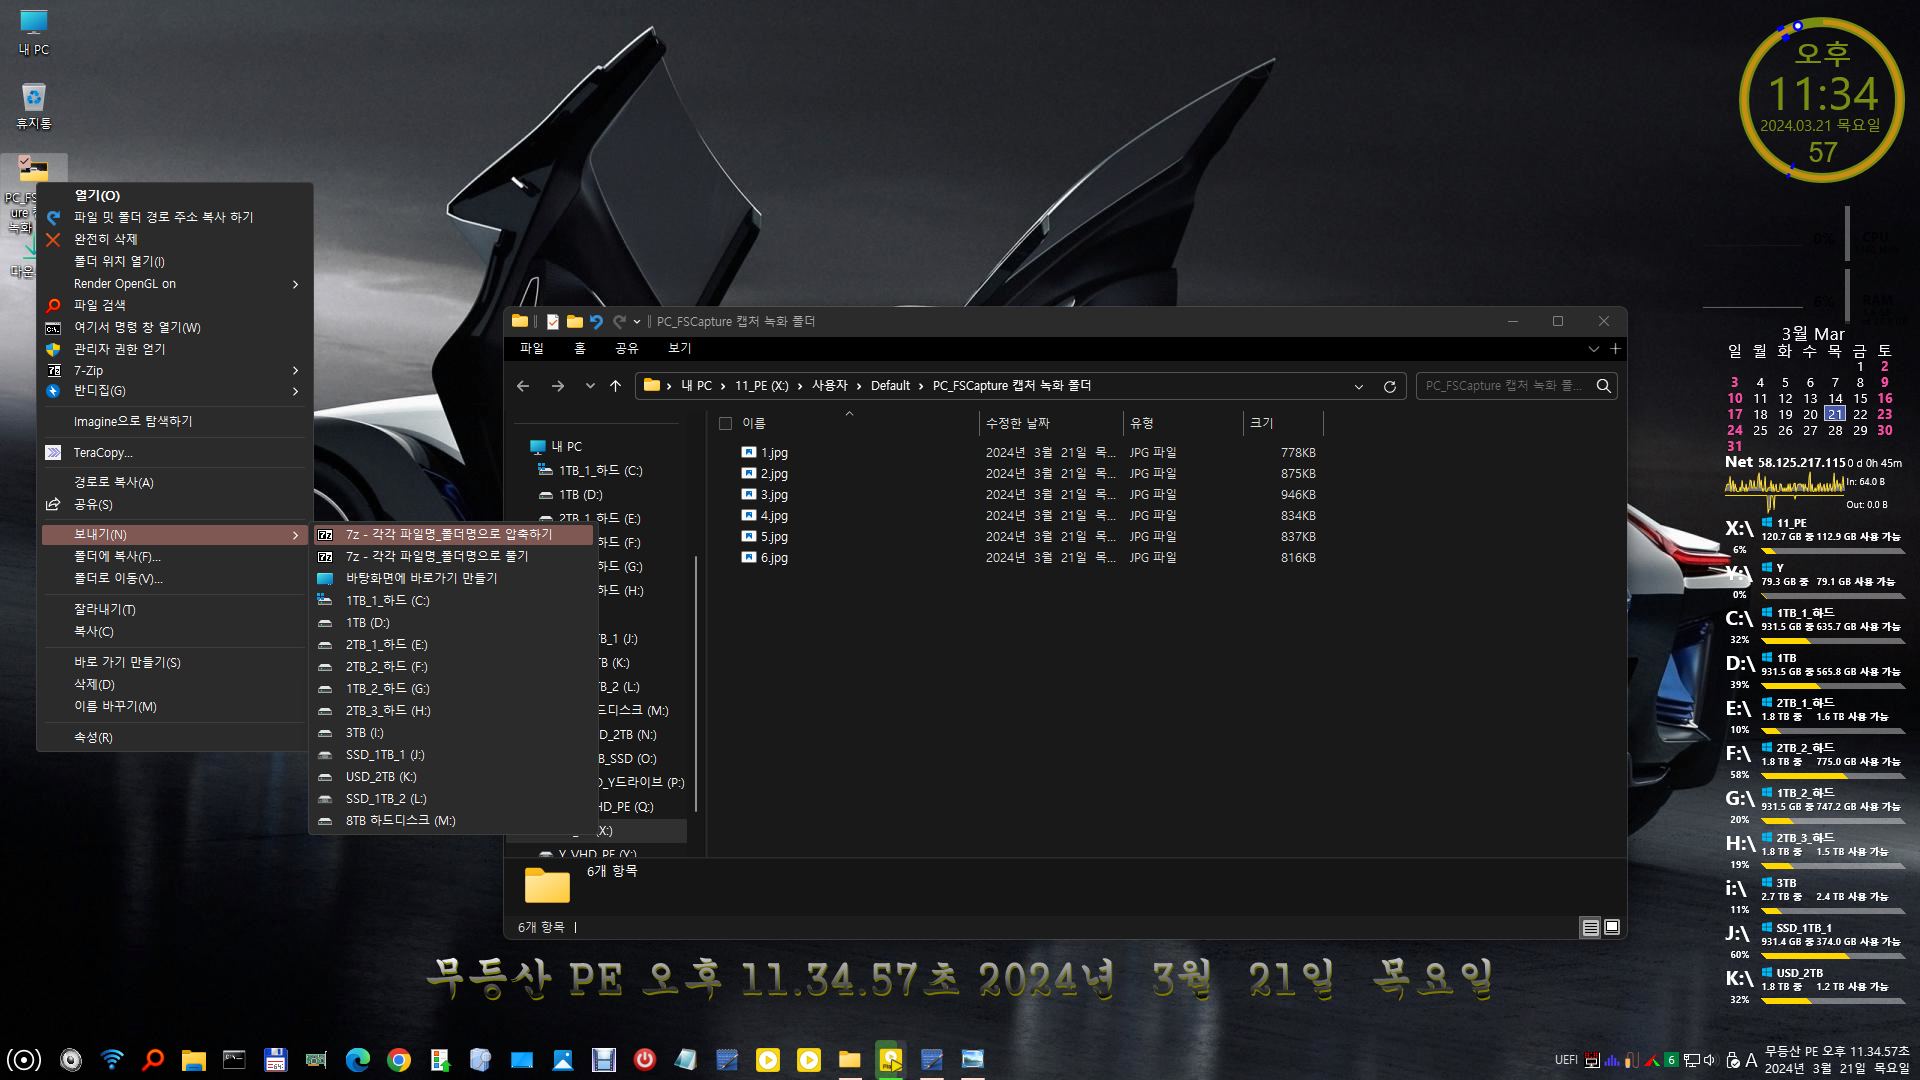Click the navigation pane vertical scrollbar
The height and width of the screenshot is (1080, 1920).
[x=696, y=684]
